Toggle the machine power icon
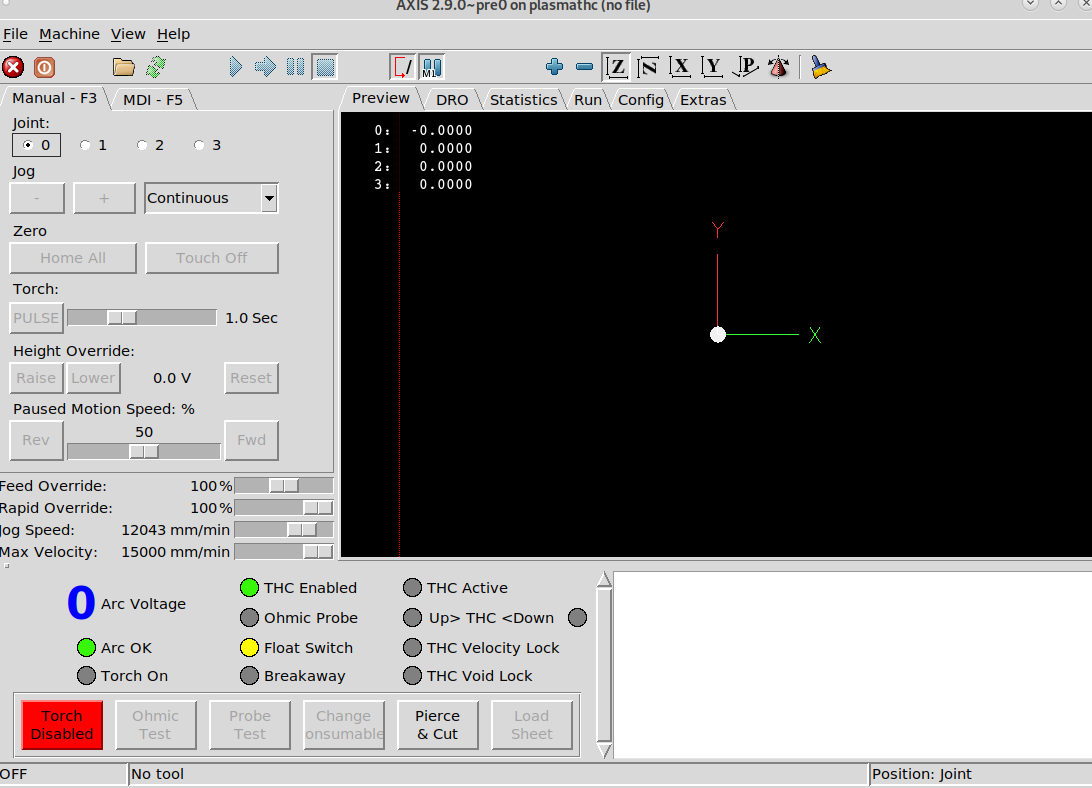This screenshot has width=1092, height=788. click(x=45, y=68)
